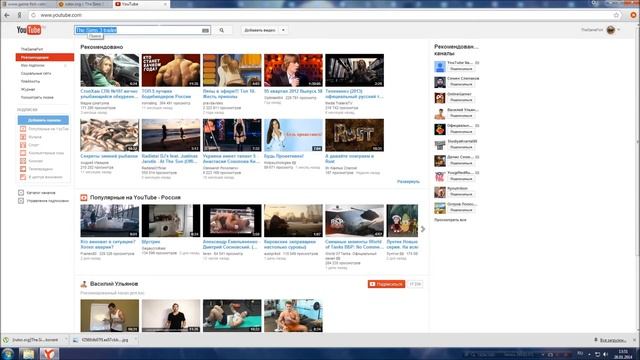Image resolution: width=640 pixels, height=360 pixels.
Task: Click the Yandex 'Я' button beside the address bar
Action: [x=19, y=15]
